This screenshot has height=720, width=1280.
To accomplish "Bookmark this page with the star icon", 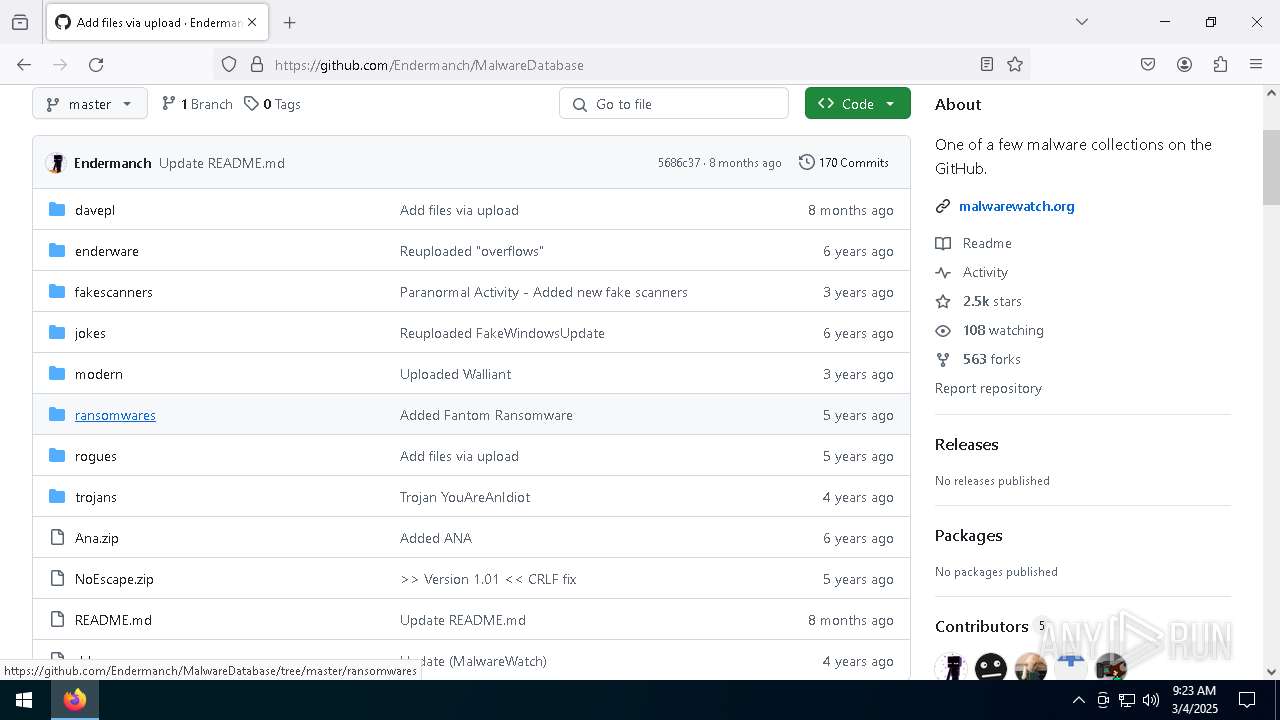I will 1015,65.
